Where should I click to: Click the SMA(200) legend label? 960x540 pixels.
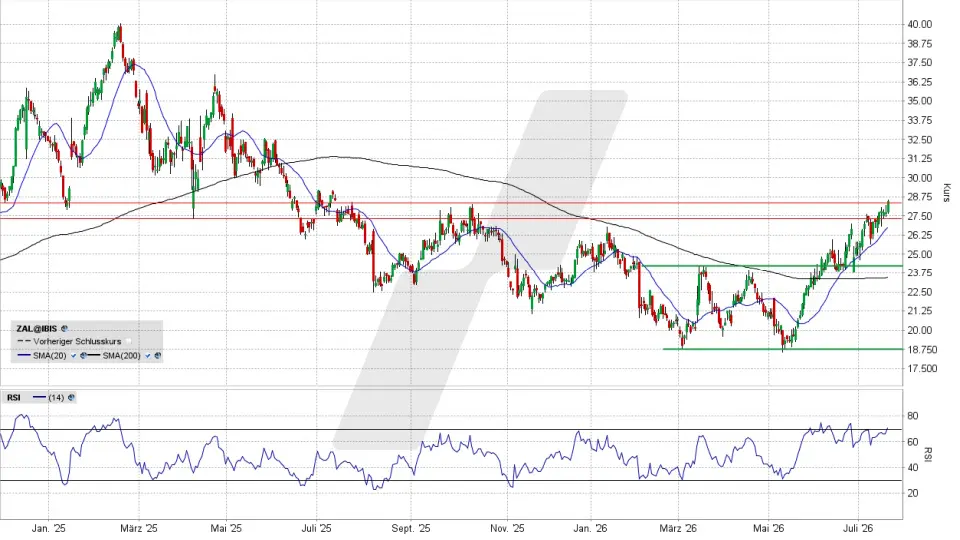point(121,356)
